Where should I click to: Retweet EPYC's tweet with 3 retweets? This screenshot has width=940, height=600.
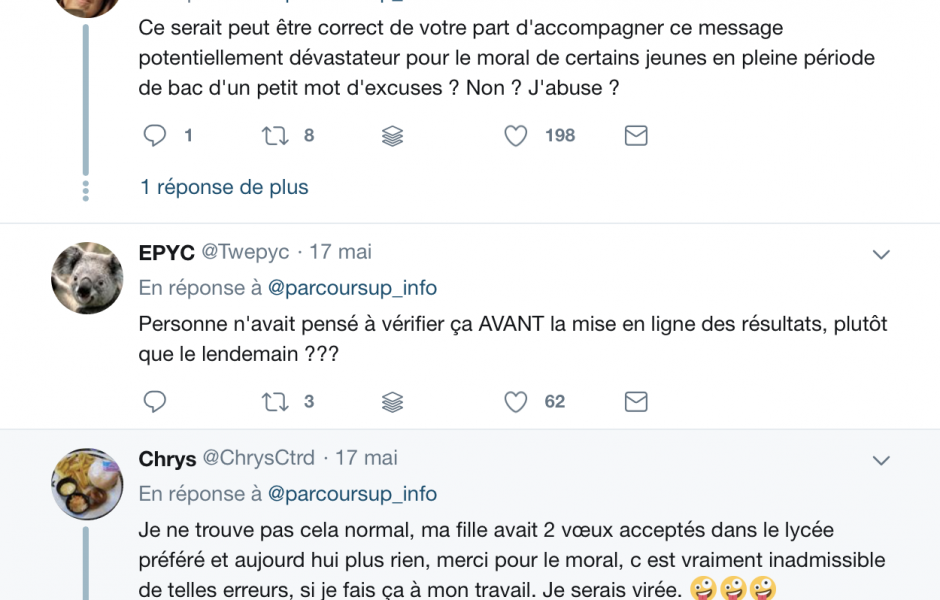[275, 402]
